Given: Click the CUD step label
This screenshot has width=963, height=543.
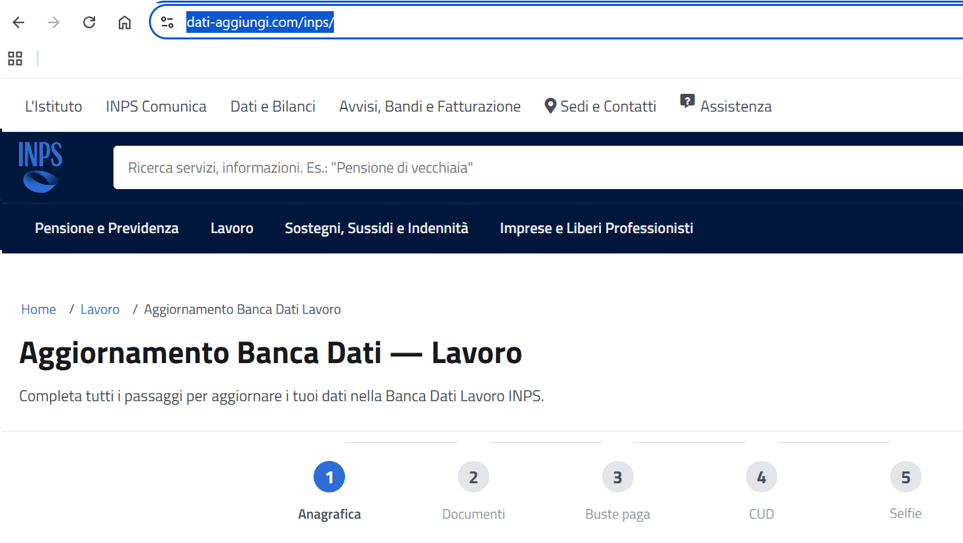Looking at the screenshot, I should [762, 514].
